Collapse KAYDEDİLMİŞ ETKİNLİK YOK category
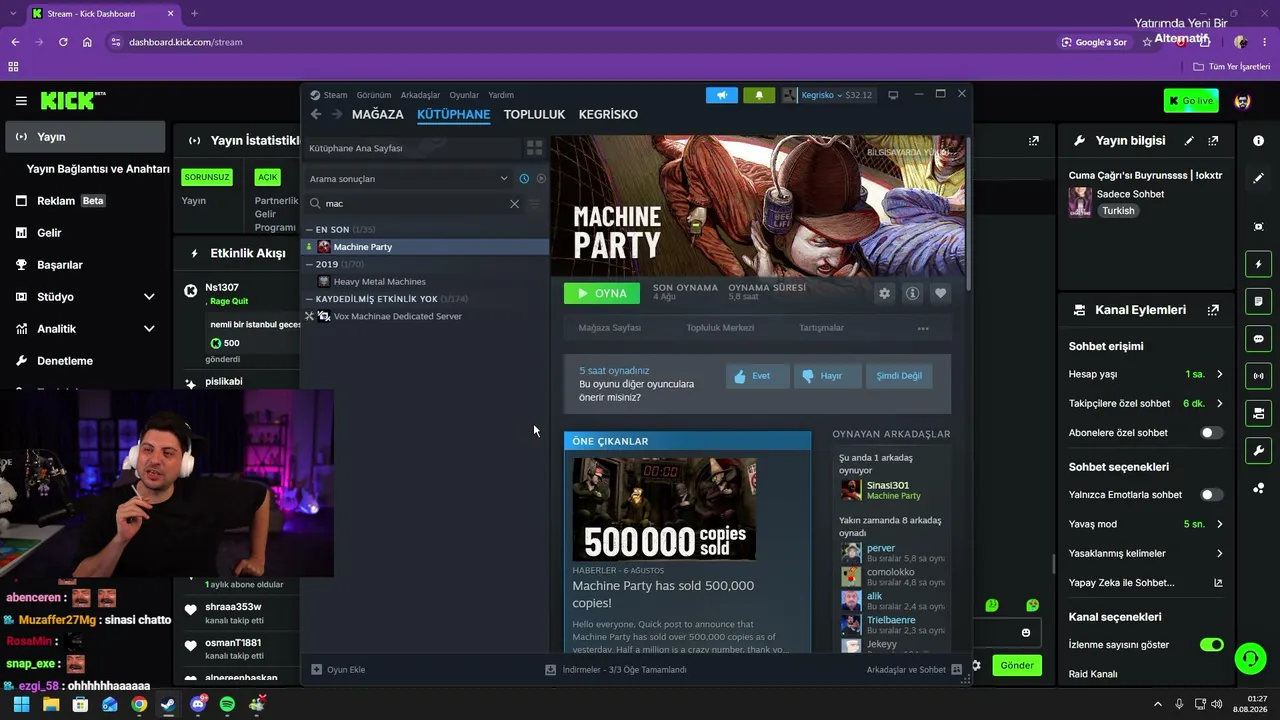 click(x=310, y=299)
